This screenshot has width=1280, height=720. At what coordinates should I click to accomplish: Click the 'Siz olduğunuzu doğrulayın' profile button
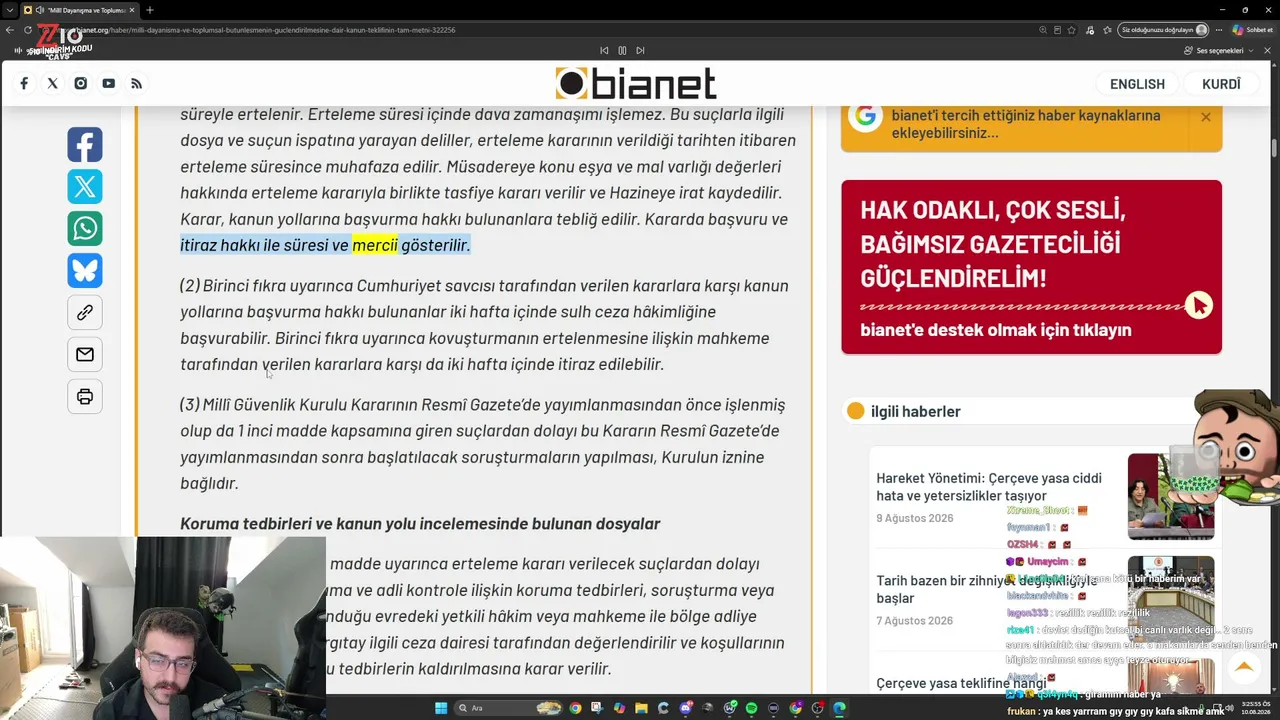(x=1164, y=30)
